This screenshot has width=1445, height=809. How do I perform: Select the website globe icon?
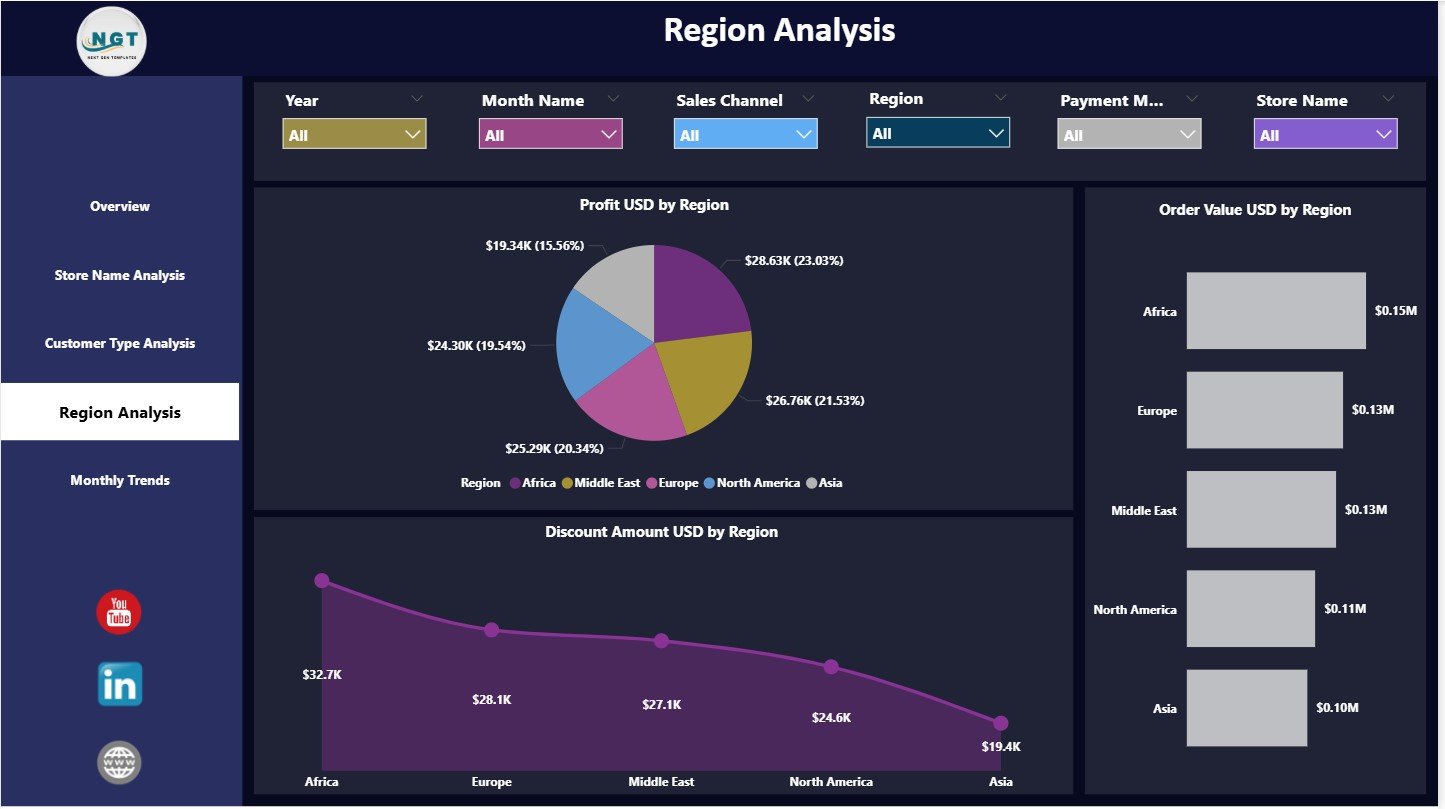click(119, 761)
